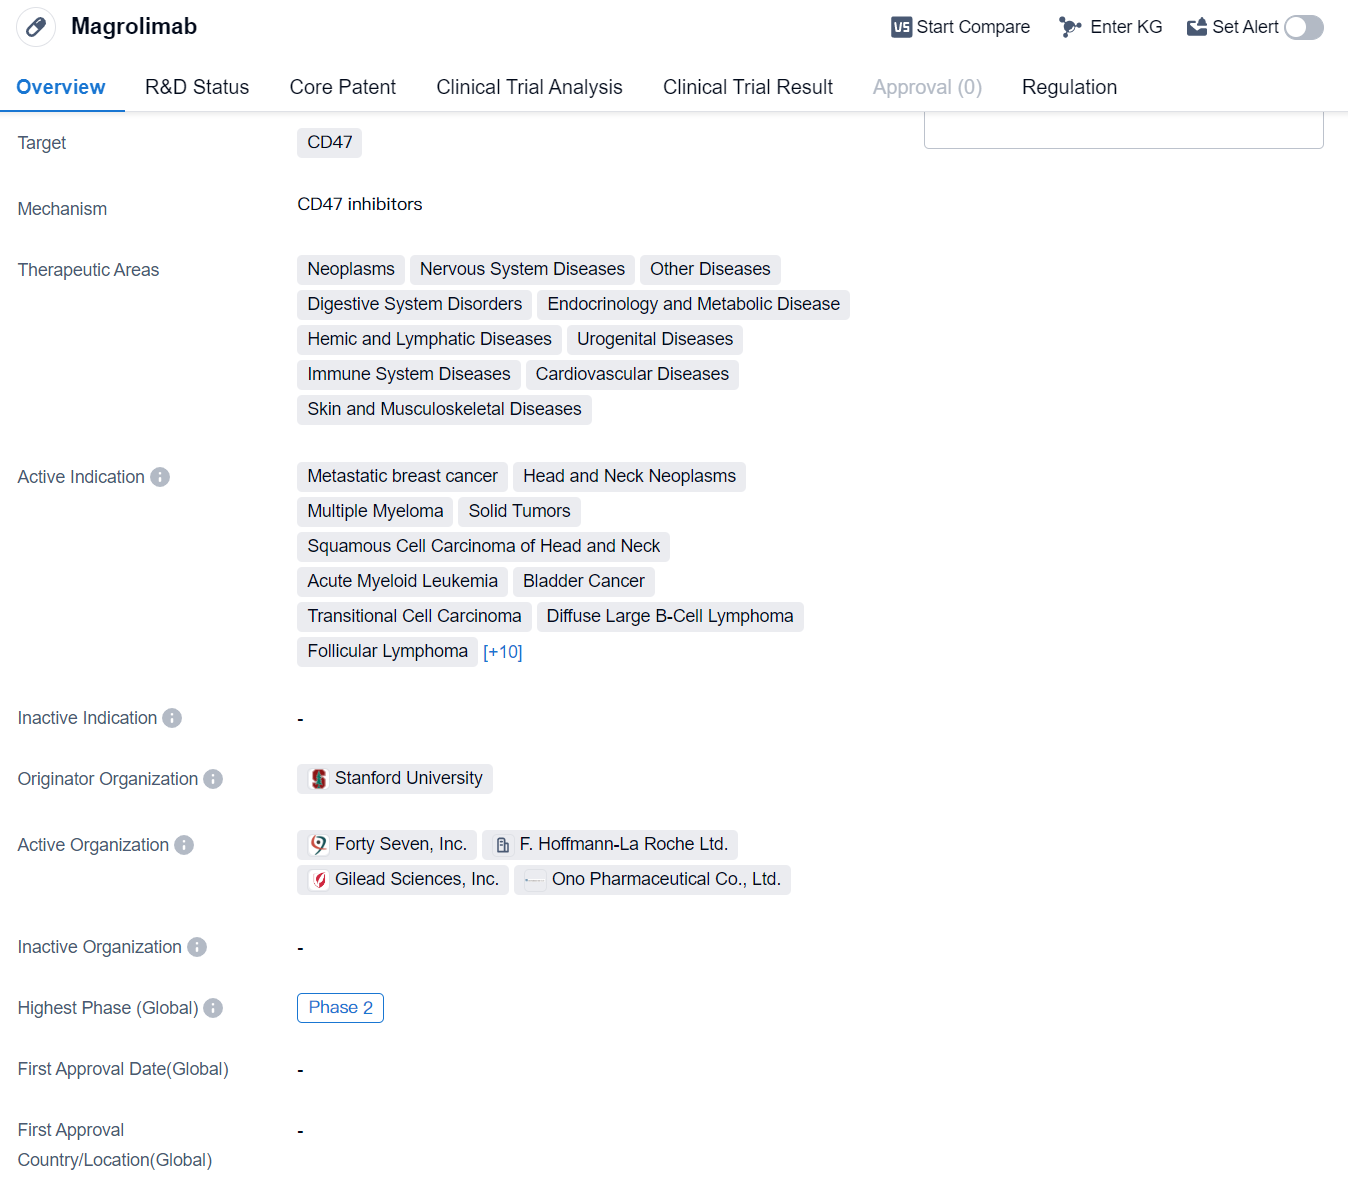Click the Phase 2 button
This screenshot has width=1348, height=1196.
[x=340, y=1007]
